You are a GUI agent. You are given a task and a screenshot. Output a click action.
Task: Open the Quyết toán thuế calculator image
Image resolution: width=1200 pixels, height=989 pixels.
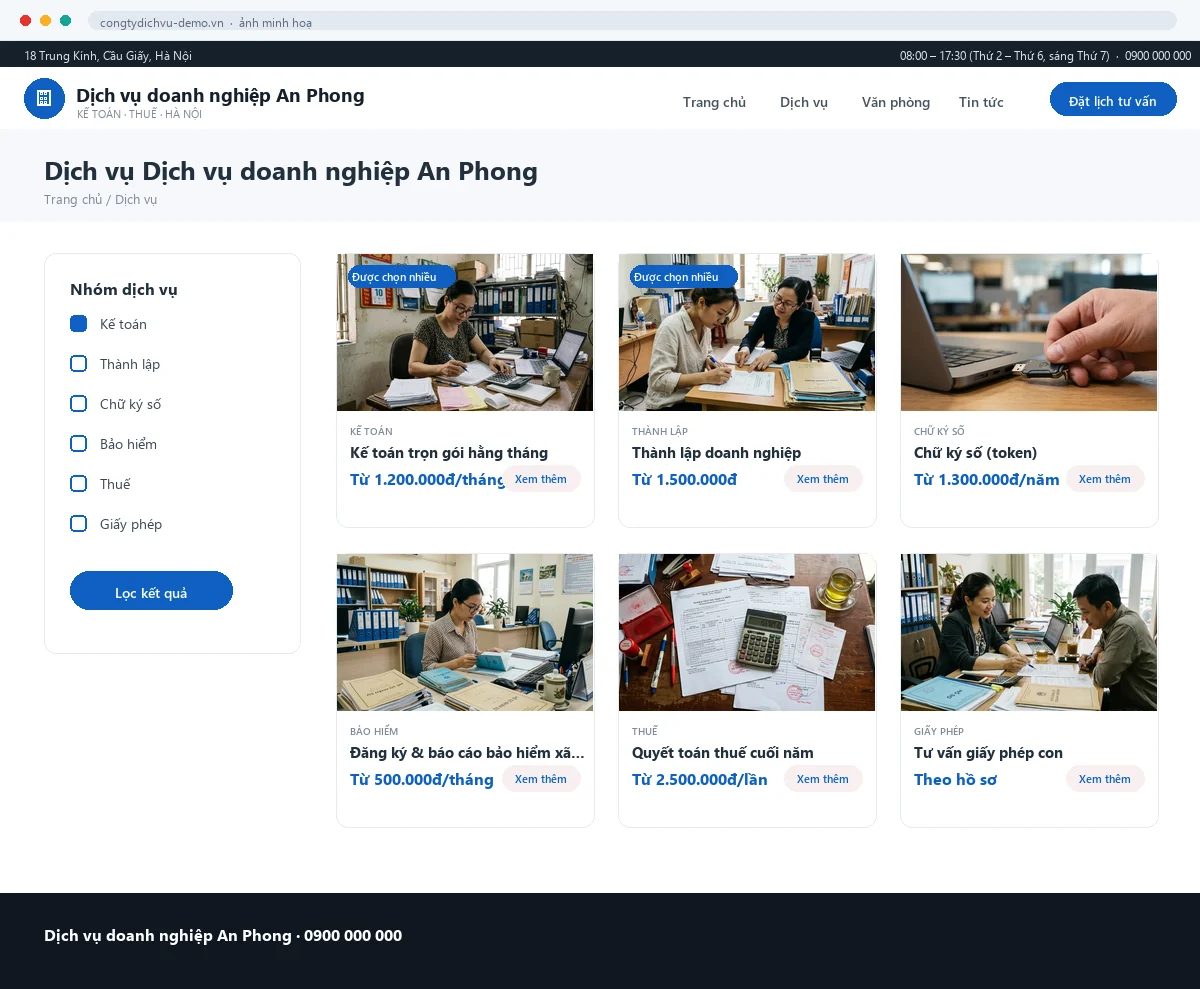(747, 632)
